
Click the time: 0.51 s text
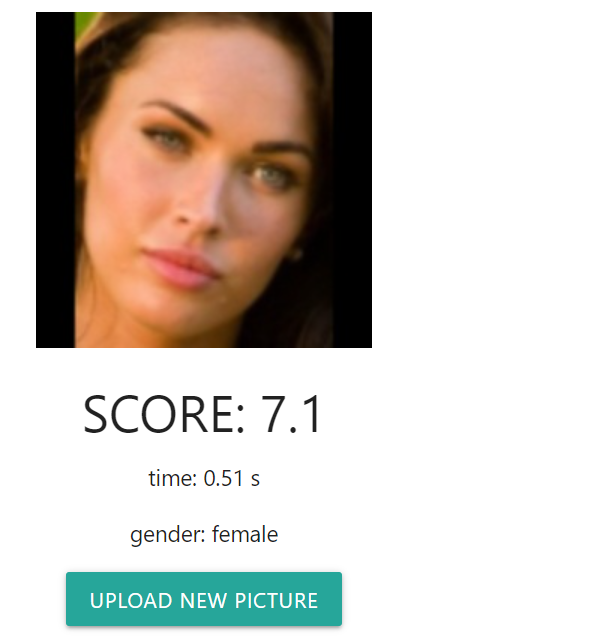tap(204, 478)
